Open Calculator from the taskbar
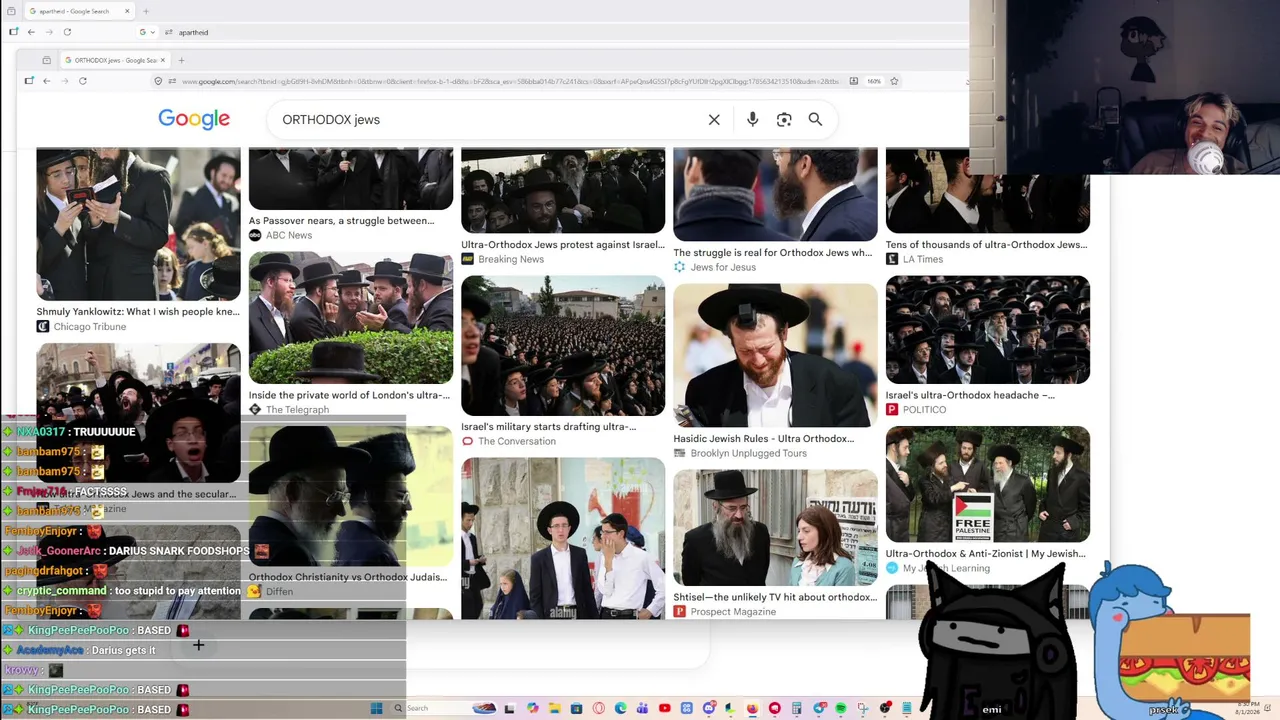Image resolution: width=1280 pixels, height=720 pixels. 797,709
